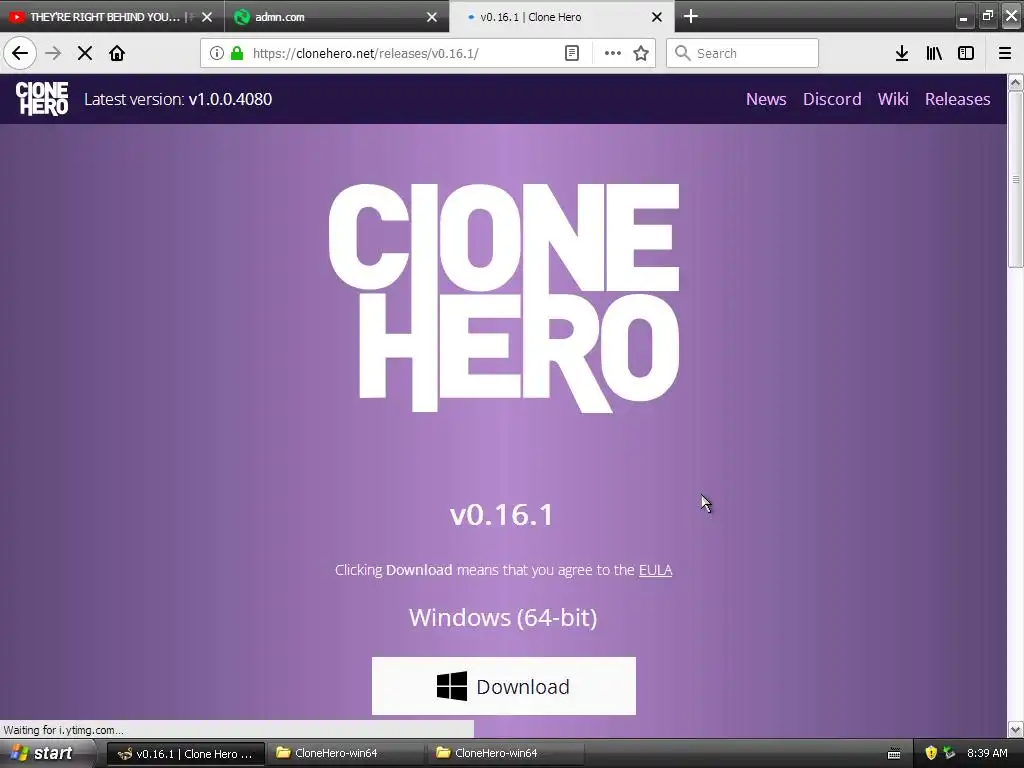Open the browser home page
This screenshot has height=768, width=1024.
(x=117, y=53)
